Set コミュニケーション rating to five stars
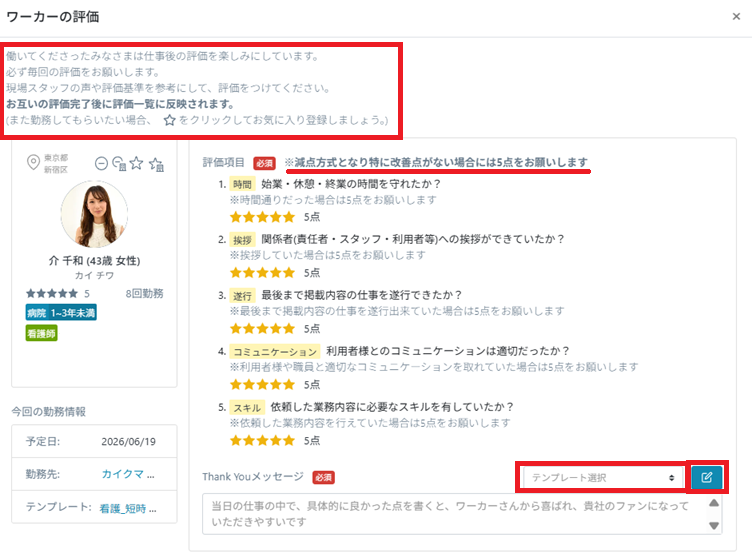This screenshot has width=752, height=558. 289,384
